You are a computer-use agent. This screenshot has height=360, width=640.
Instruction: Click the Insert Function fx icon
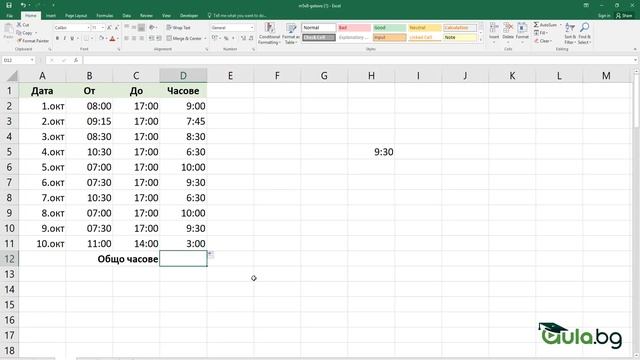76,60
